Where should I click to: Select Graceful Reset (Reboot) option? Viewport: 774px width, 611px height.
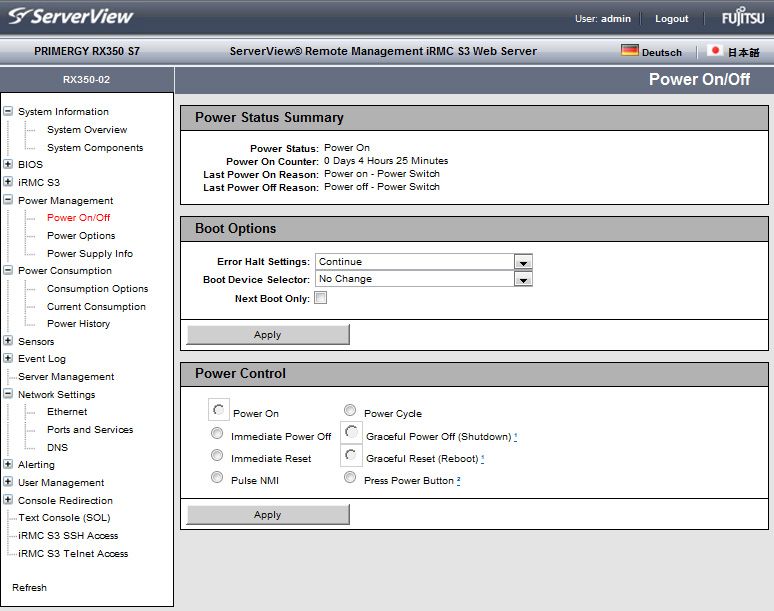[x=351, y=455]
